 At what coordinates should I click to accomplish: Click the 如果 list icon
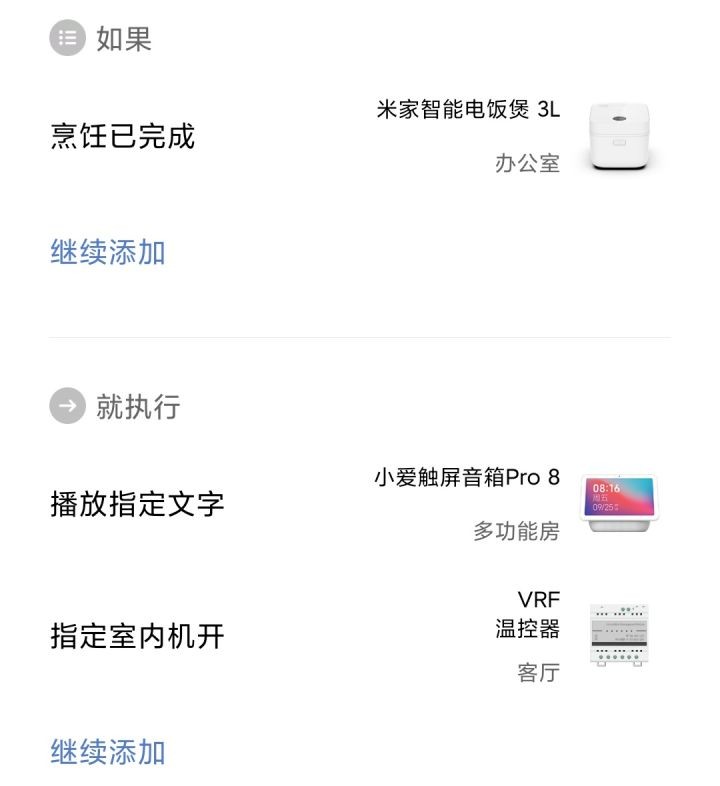67,38
